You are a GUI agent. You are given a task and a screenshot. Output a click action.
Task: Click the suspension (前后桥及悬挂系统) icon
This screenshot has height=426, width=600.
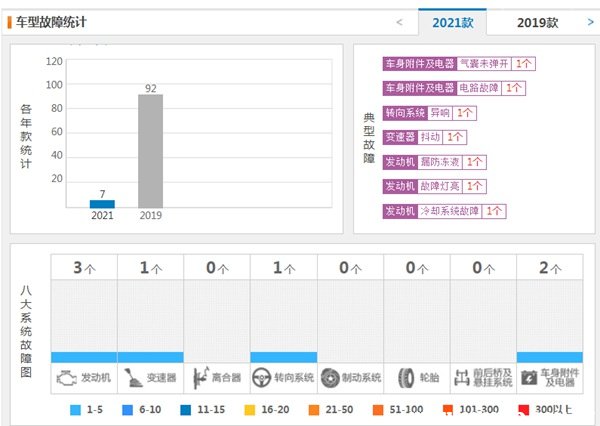click(x=463, y=378)
